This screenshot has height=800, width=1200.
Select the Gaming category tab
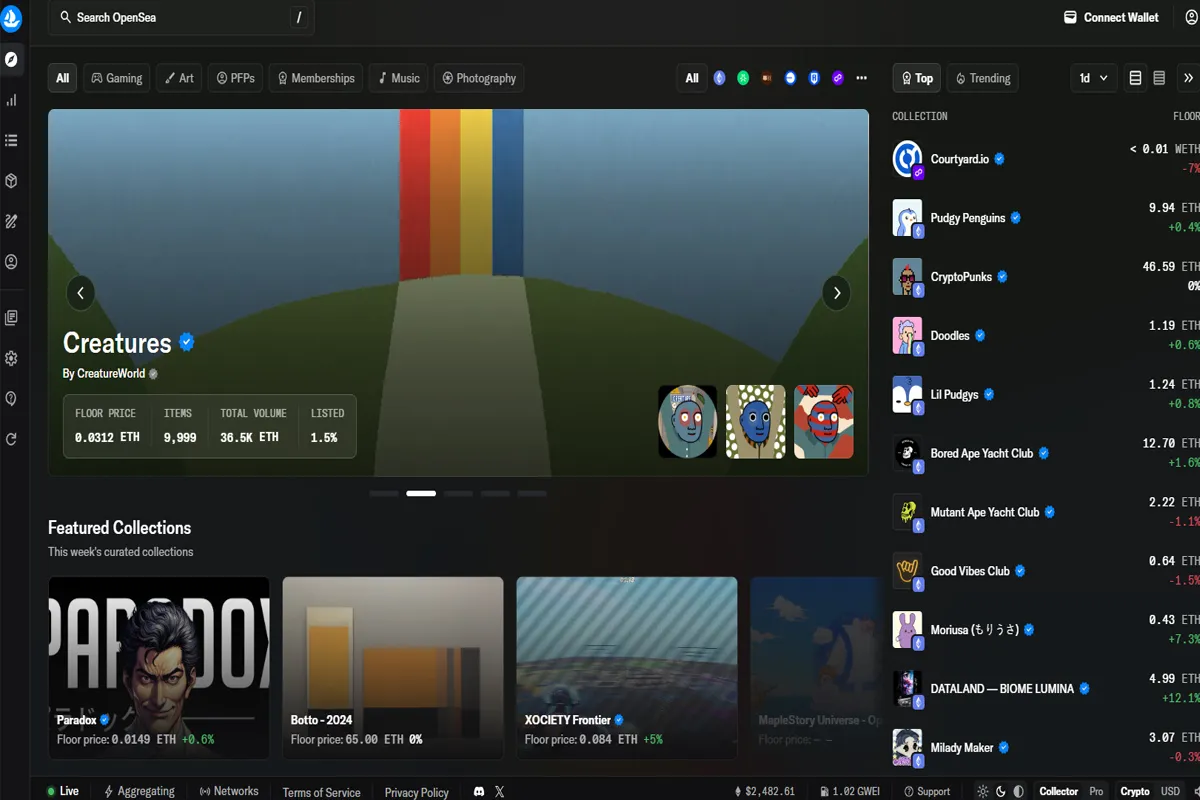[x=117, y=78]
